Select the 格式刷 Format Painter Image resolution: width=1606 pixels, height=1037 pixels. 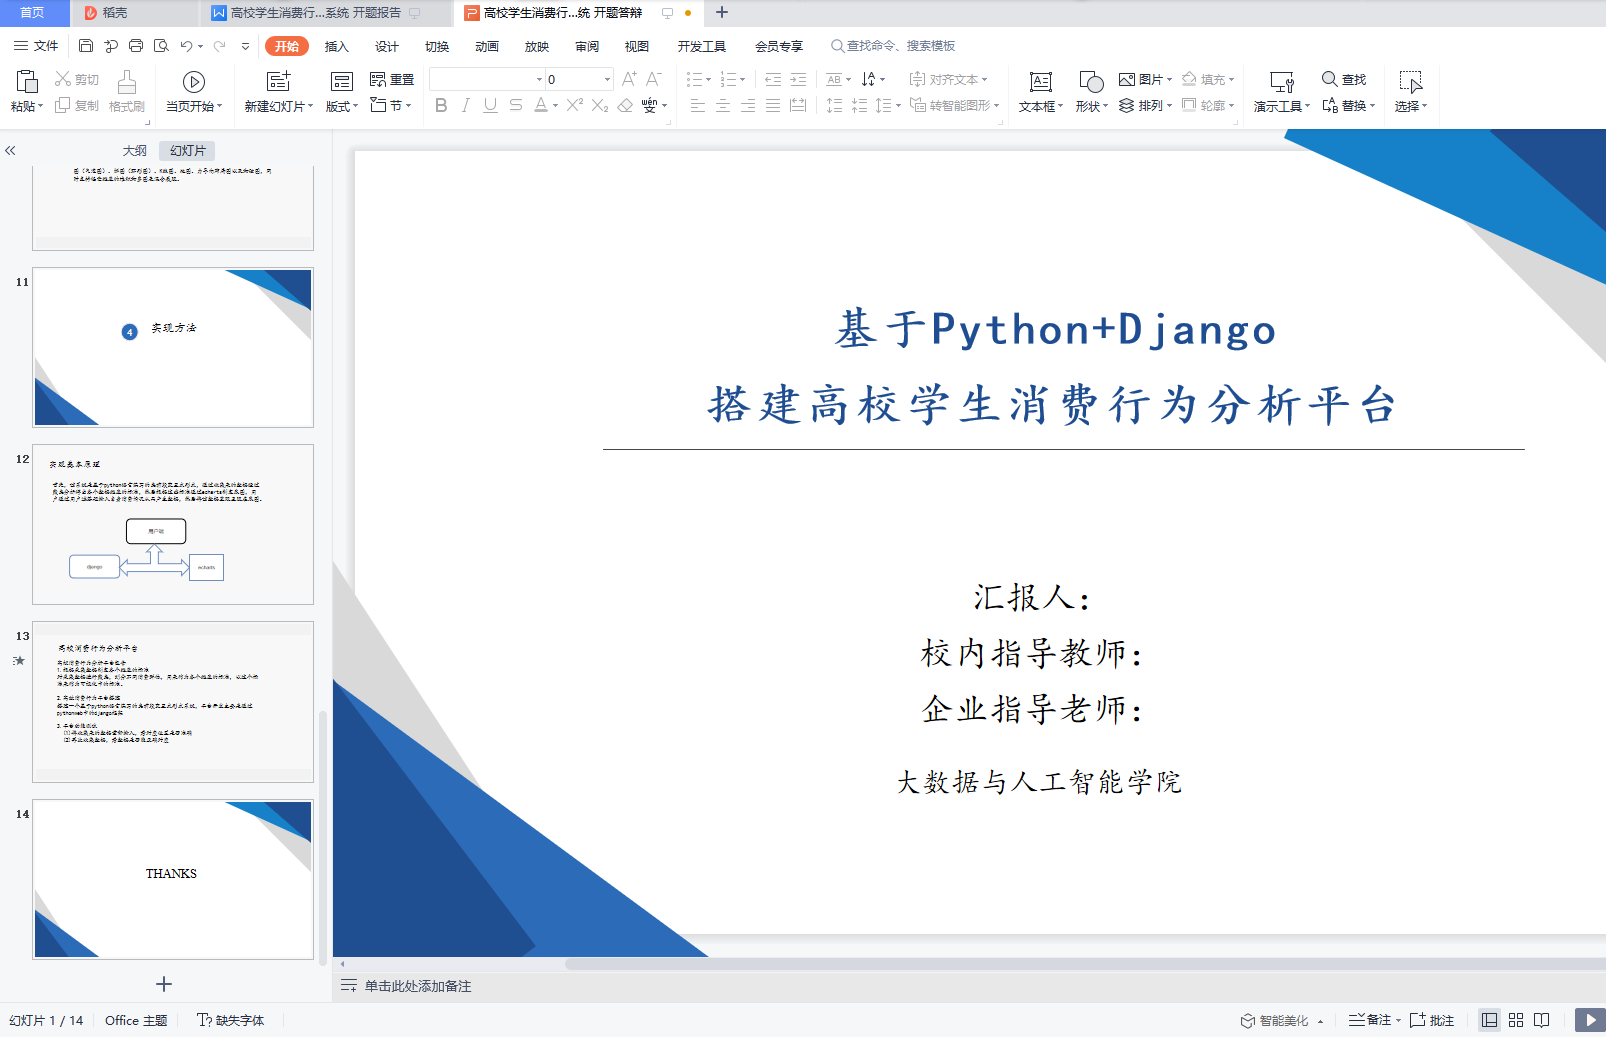coord(127,91)
